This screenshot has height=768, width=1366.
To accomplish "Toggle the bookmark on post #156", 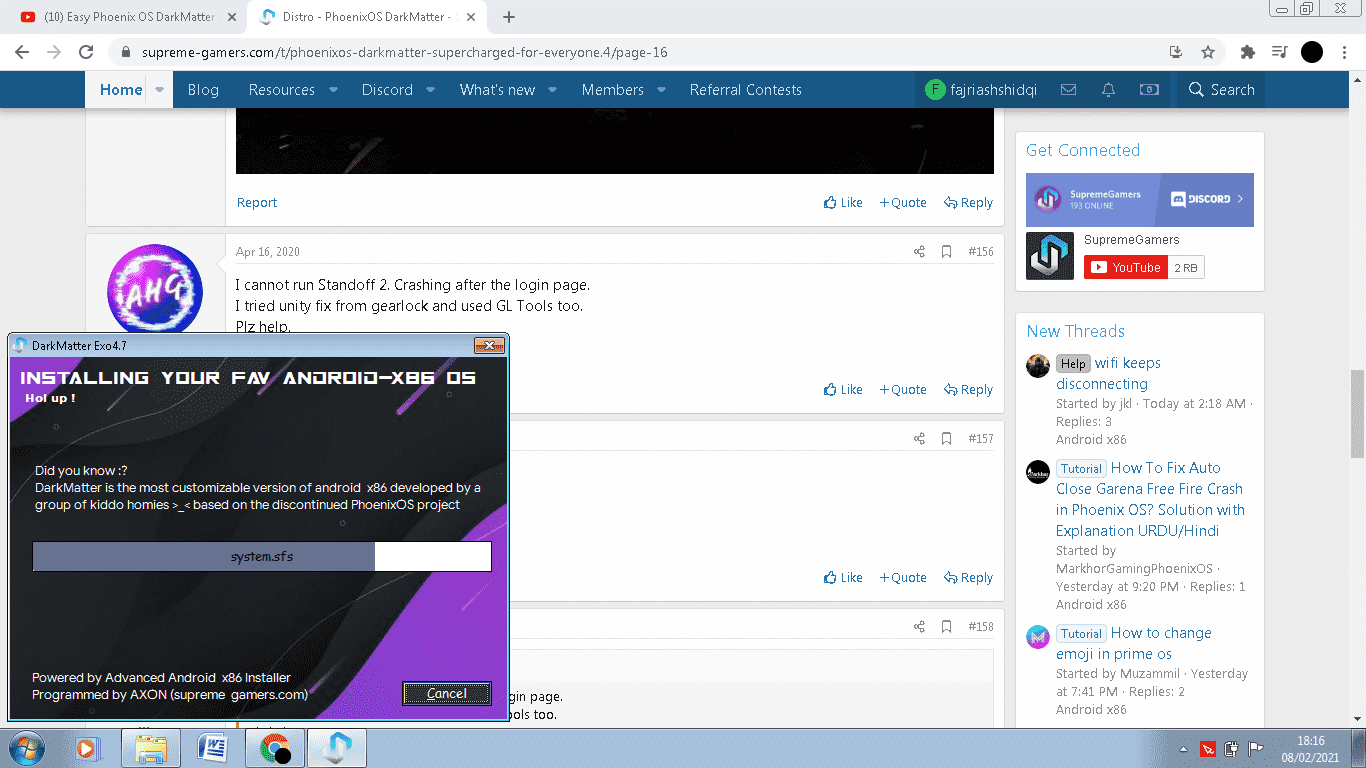I will [x=946, y=252].
